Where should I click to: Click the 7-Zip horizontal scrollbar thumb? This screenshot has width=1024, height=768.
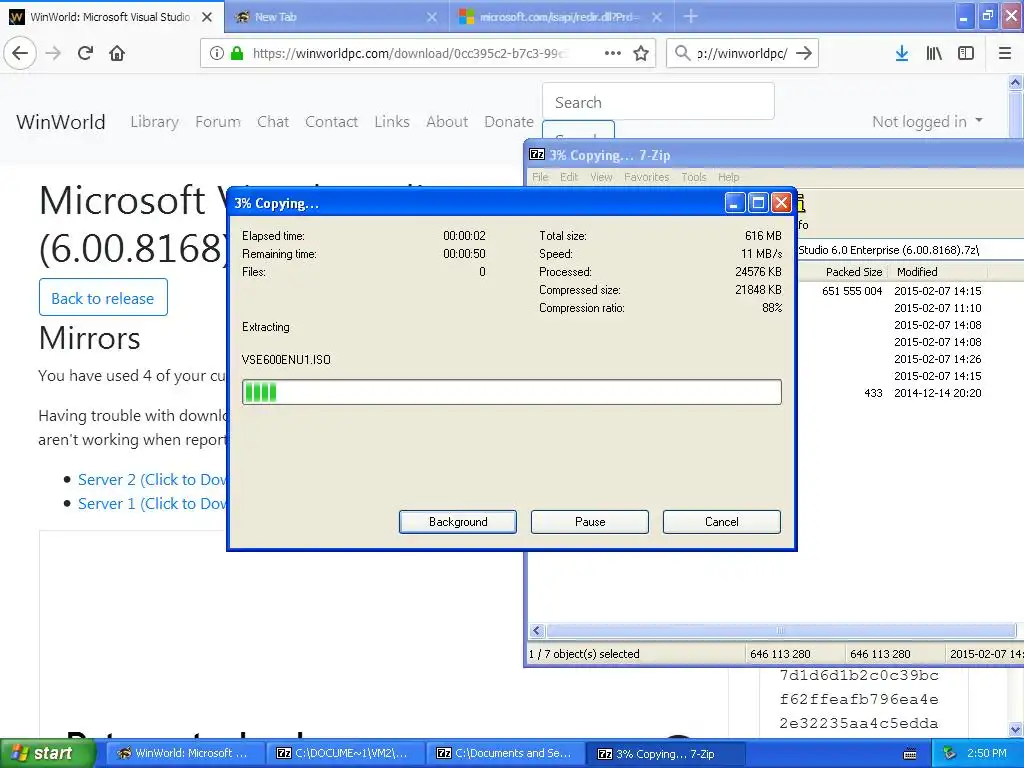(x=781, y=630)
